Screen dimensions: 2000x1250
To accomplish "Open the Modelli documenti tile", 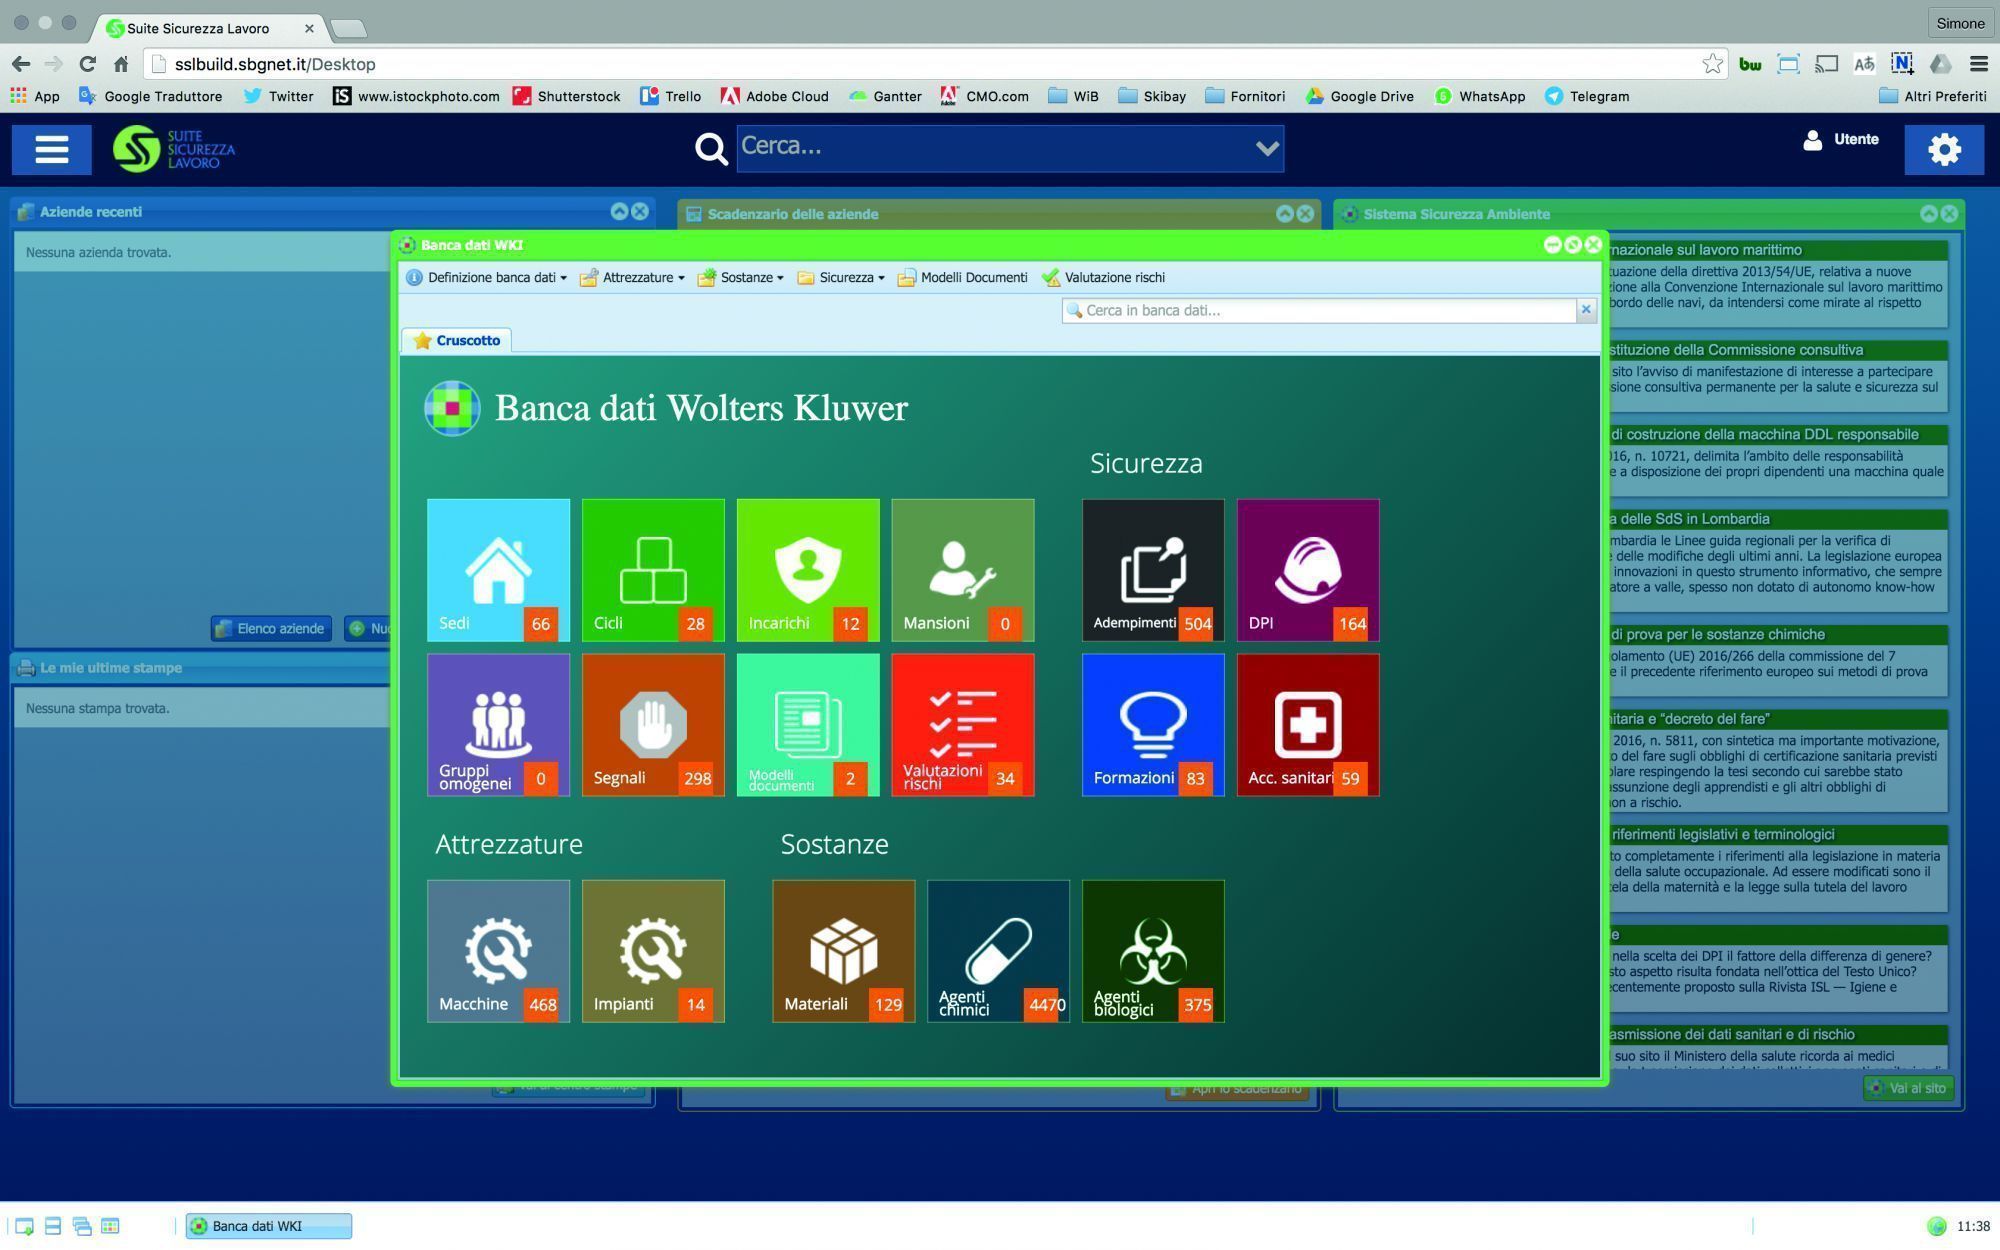I will (x=808, y=725).
